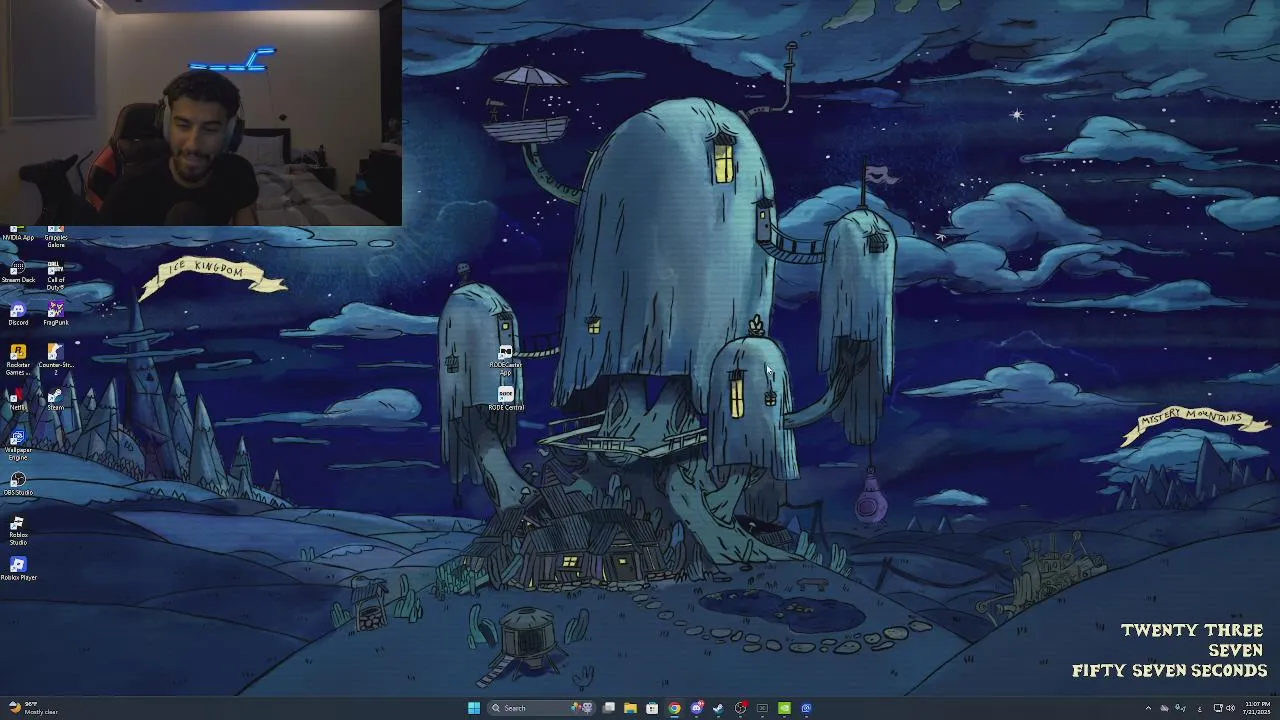The image size is (1280, 720).
Task: Select the RODECaster App desktop icon
Action: pyautogui.click(x=505, y=360)
